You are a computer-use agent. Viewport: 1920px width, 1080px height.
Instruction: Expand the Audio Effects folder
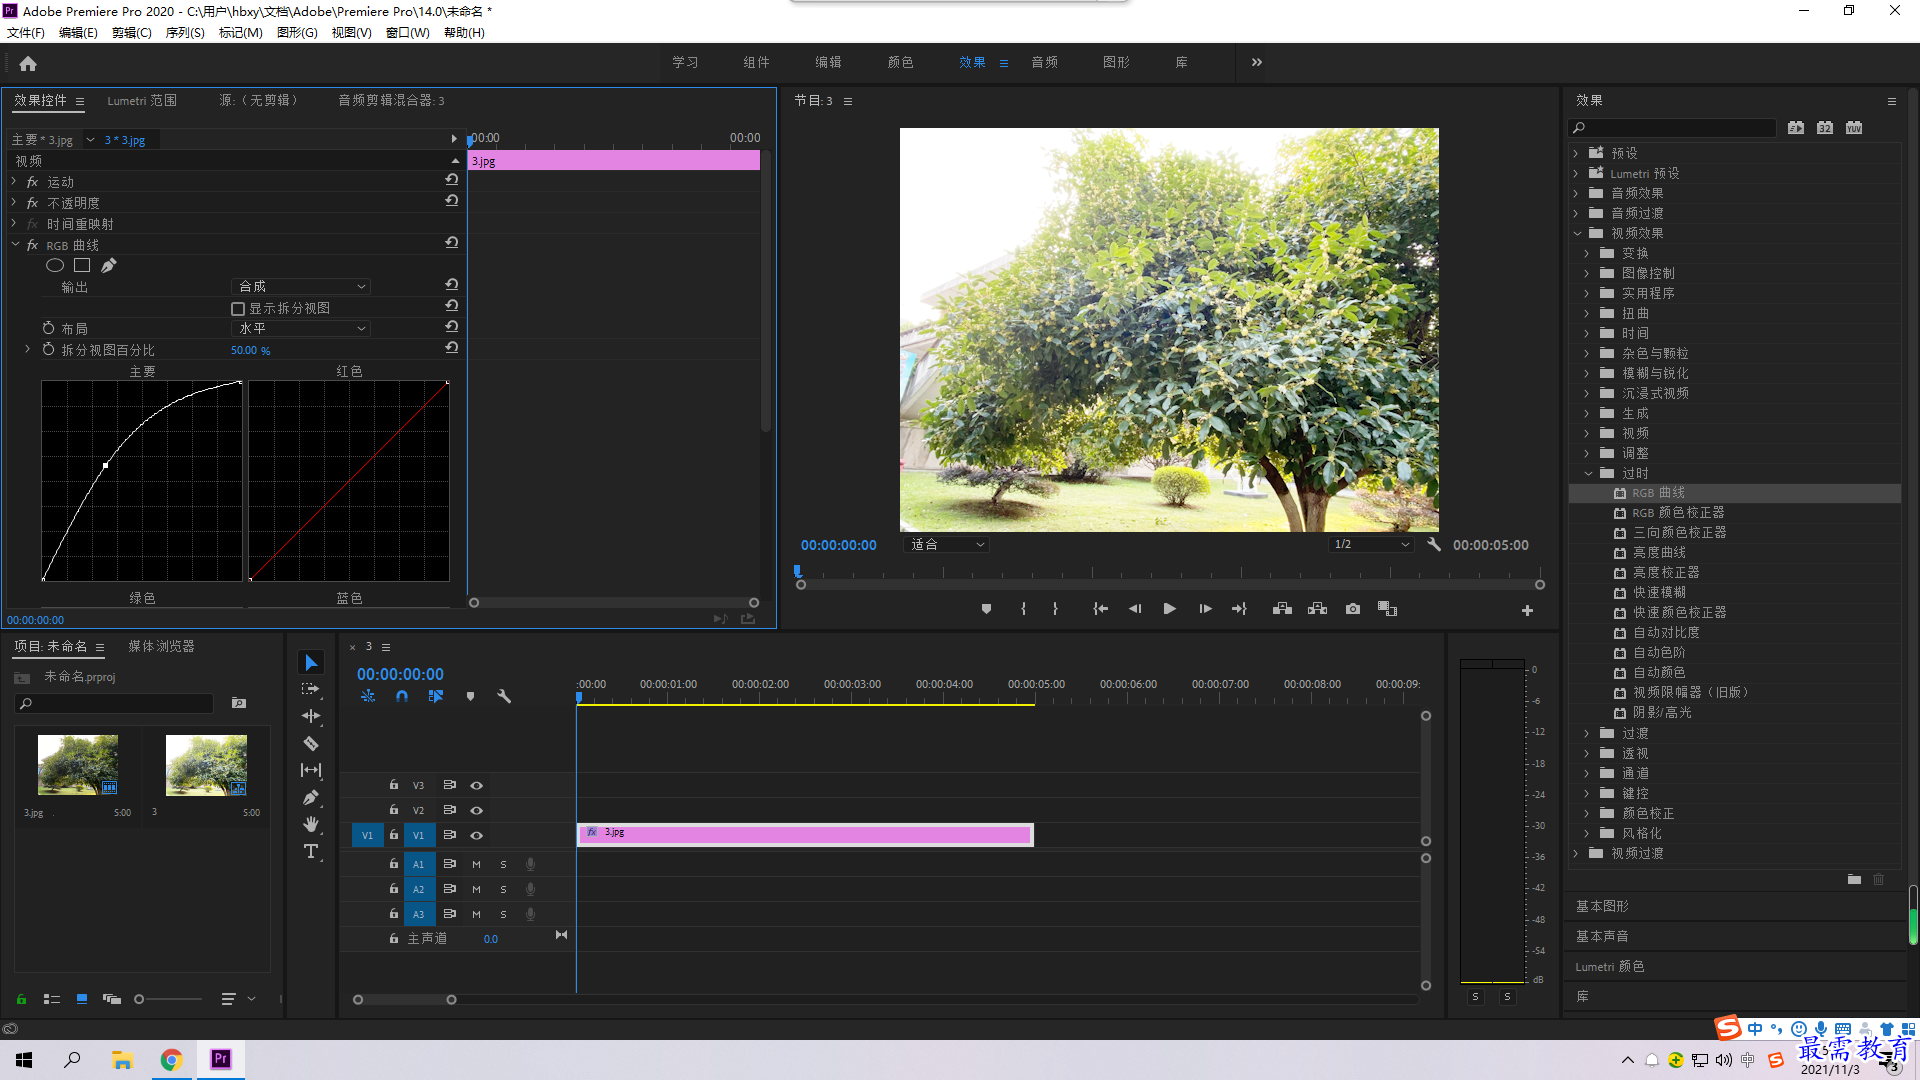pyautogui.click(x=1576, y=193)
